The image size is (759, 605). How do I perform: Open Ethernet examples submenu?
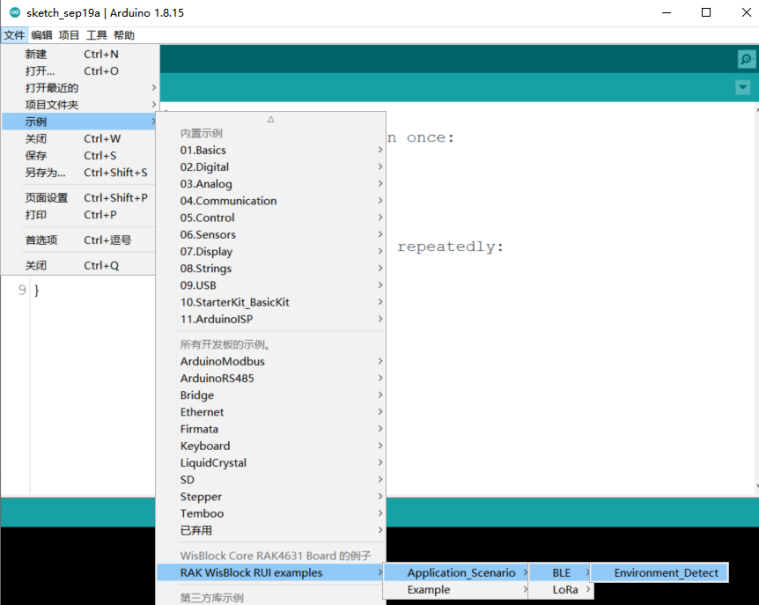[x=271, y=412]
